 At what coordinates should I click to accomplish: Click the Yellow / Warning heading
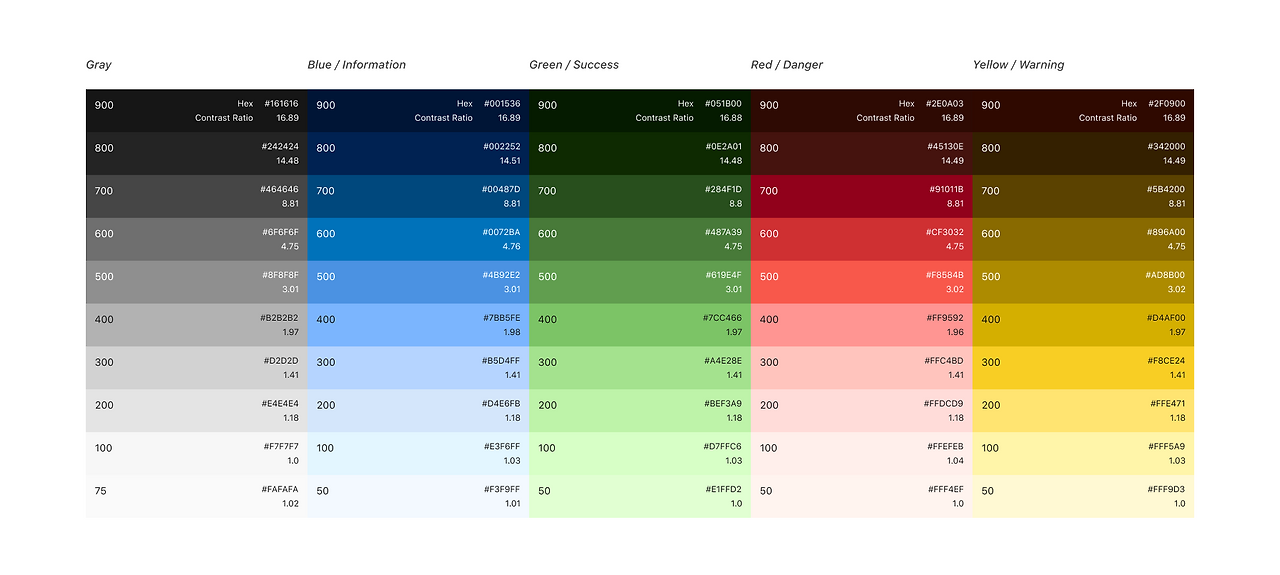click(1017, 65)
